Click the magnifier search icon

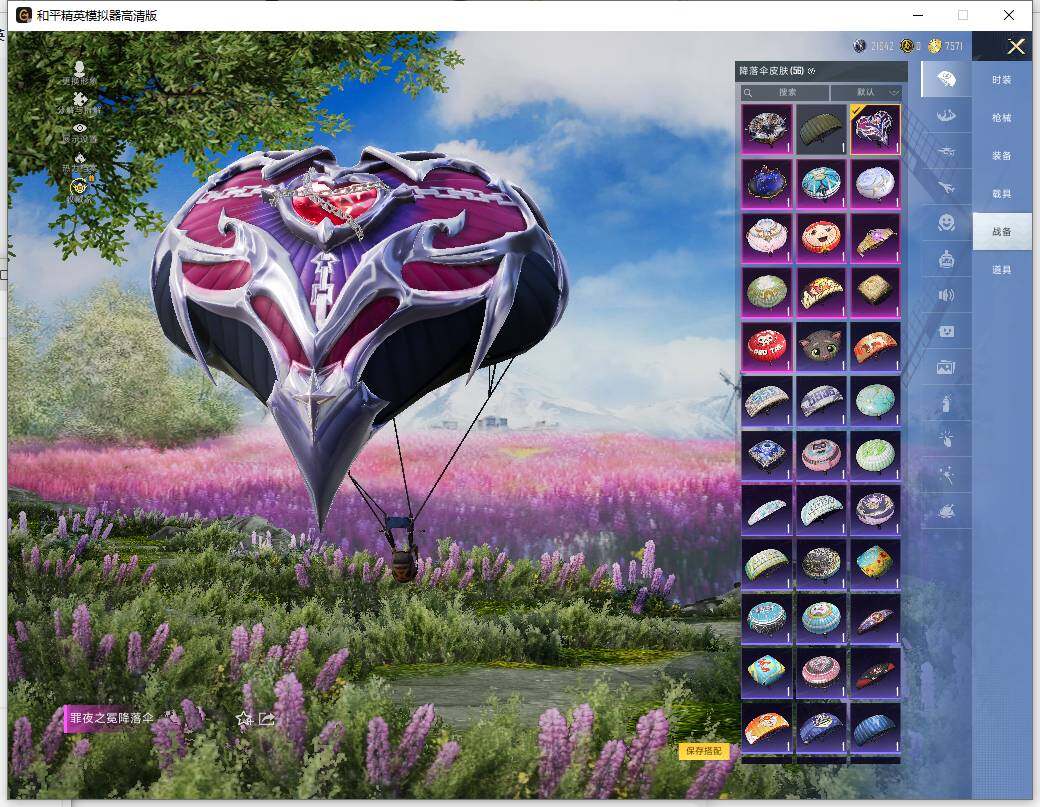point(748,93)
